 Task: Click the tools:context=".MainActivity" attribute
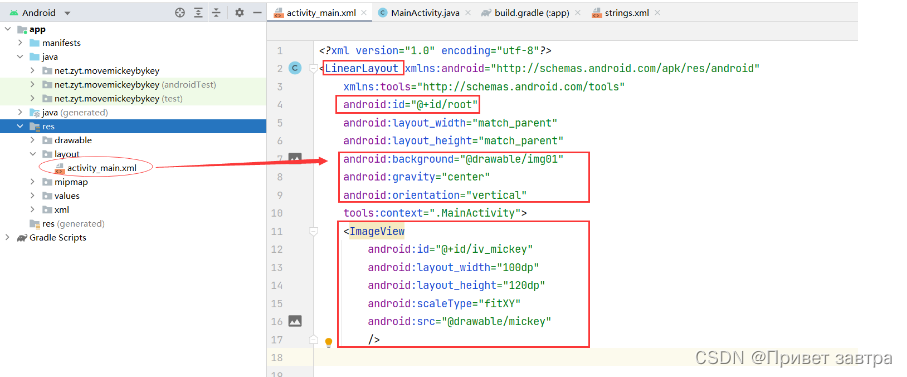(x=432, y=213)
